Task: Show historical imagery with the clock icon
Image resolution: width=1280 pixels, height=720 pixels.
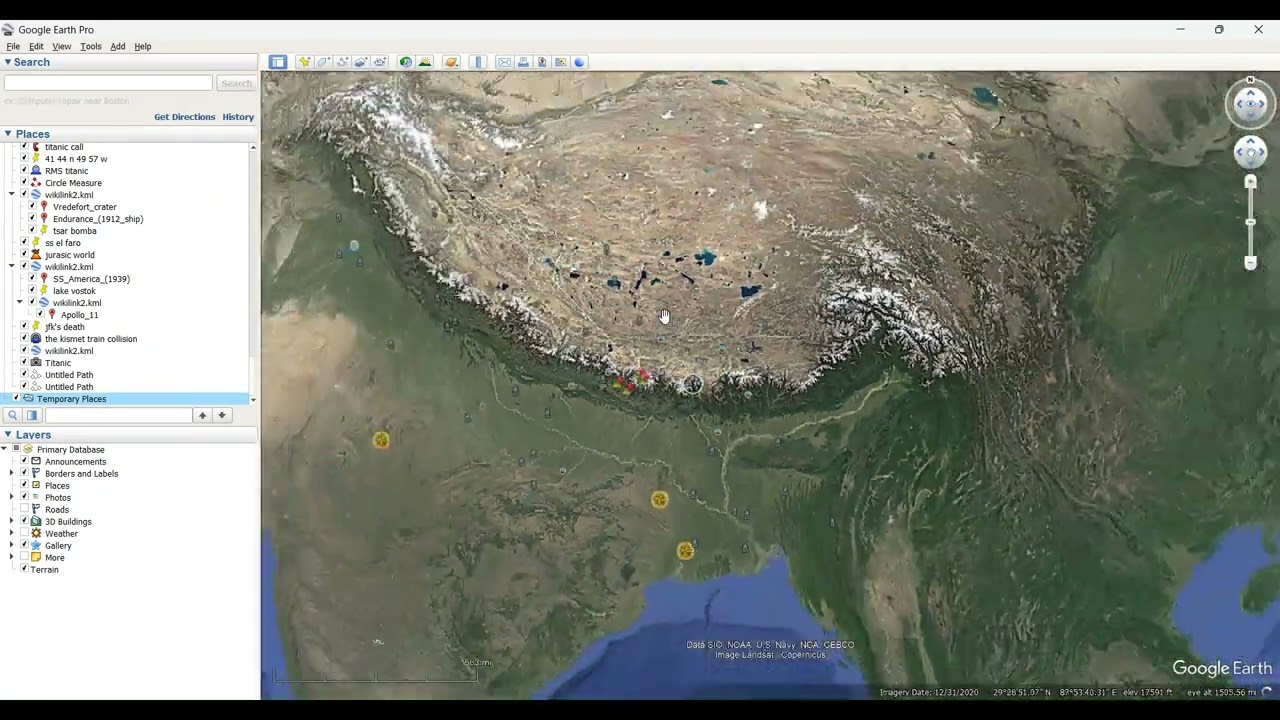Action: click(406, 62)
